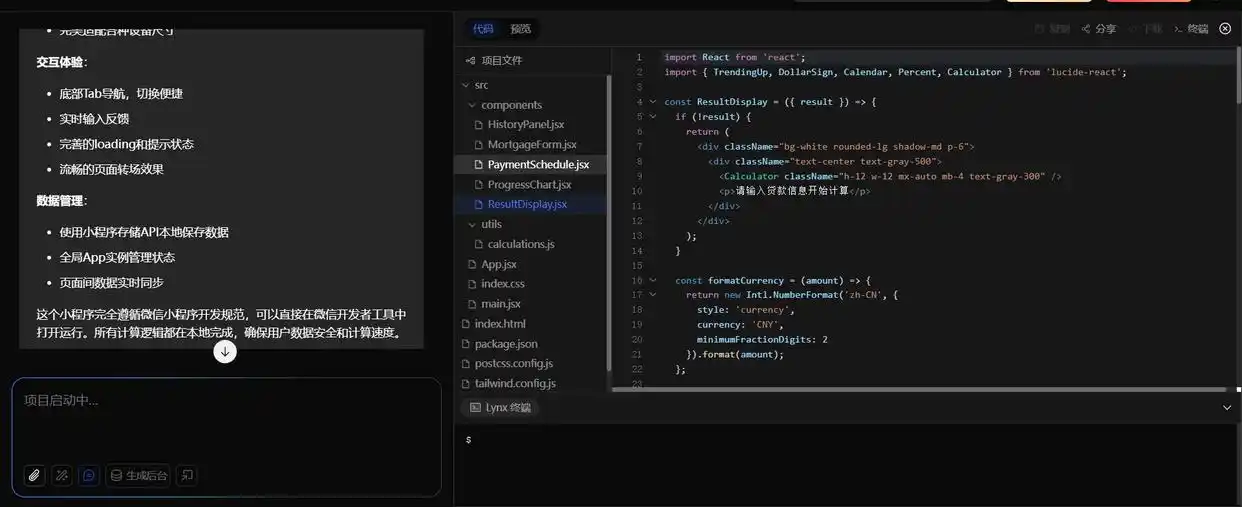1242x507 pixels.
Task: Click the formatCurrency function name
Action: tap(748, 280)
